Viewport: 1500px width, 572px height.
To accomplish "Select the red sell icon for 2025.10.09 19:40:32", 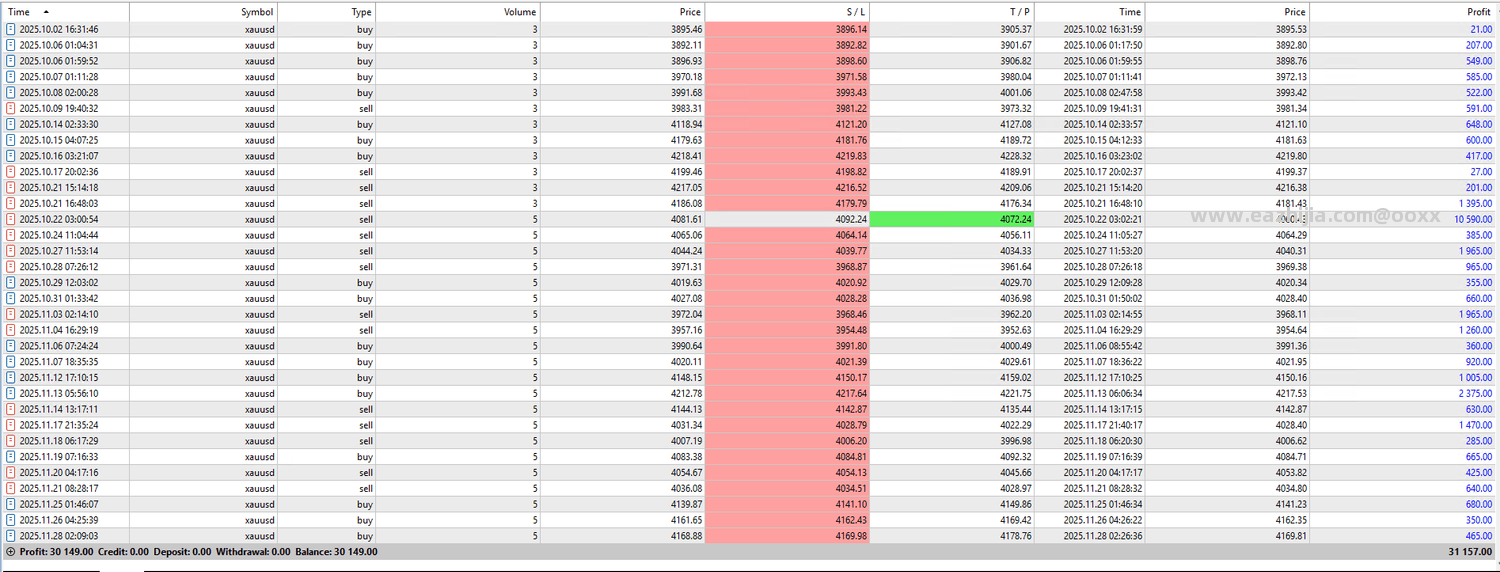I will pyautogui.click(x=11, y=108).
